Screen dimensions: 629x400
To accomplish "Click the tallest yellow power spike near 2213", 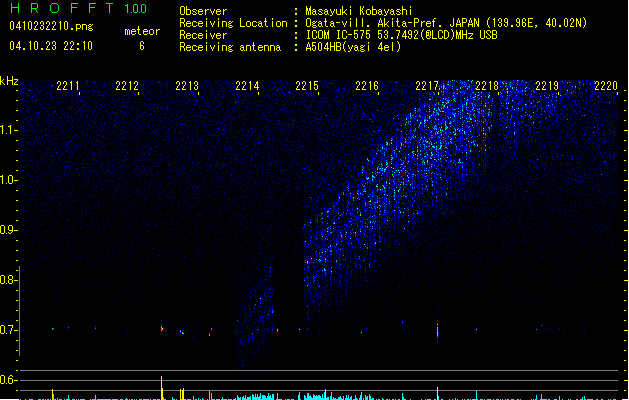I will (x=162, y=388).
